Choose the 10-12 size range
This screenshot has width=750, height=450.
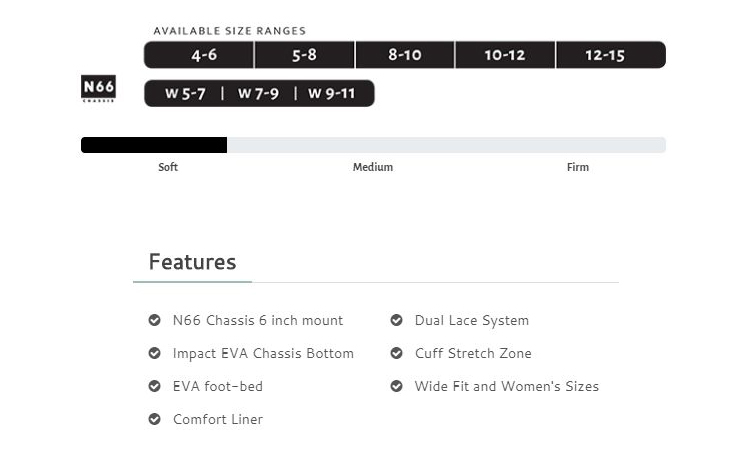point(505,55)
